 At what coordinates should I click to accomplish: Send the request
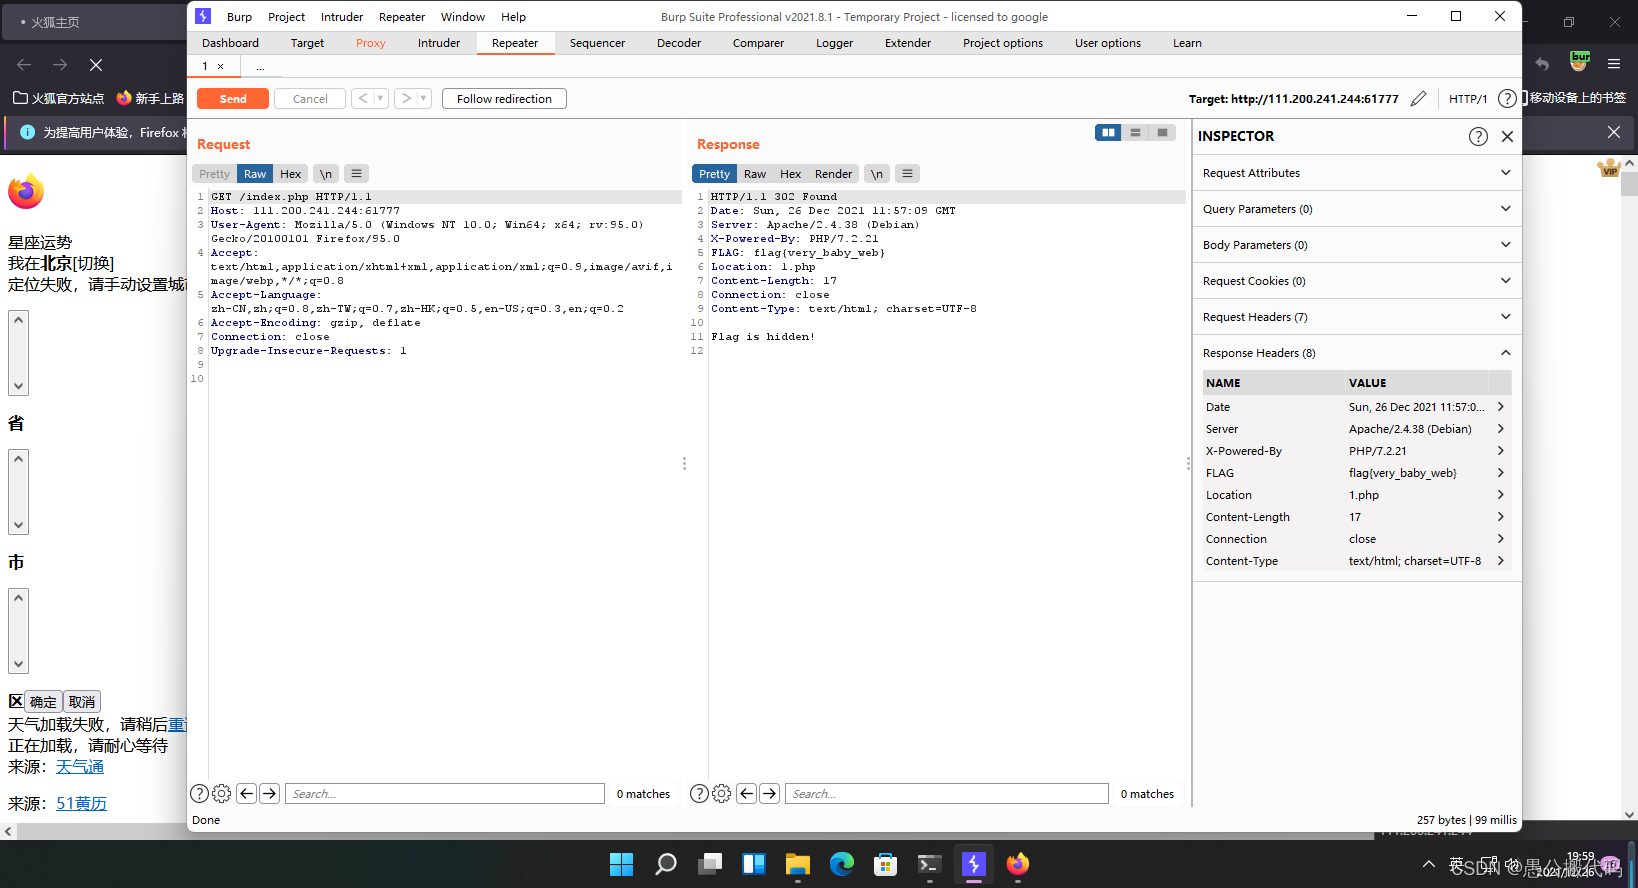click(x=233, y=98)
